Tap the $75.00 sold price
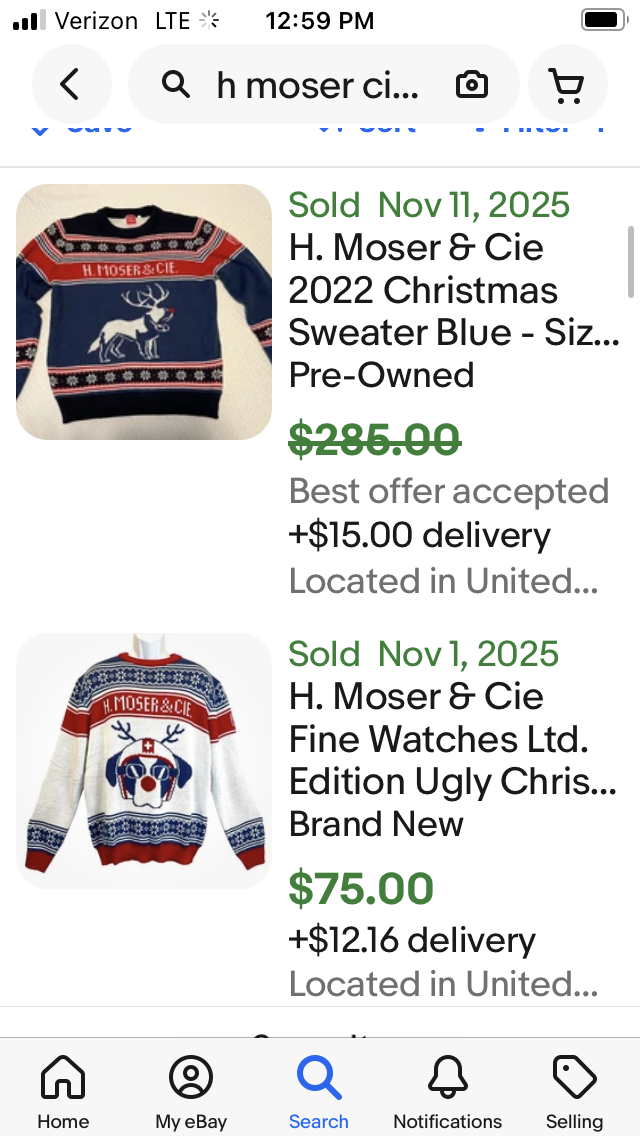640x1136 pixels. point(361,888)
